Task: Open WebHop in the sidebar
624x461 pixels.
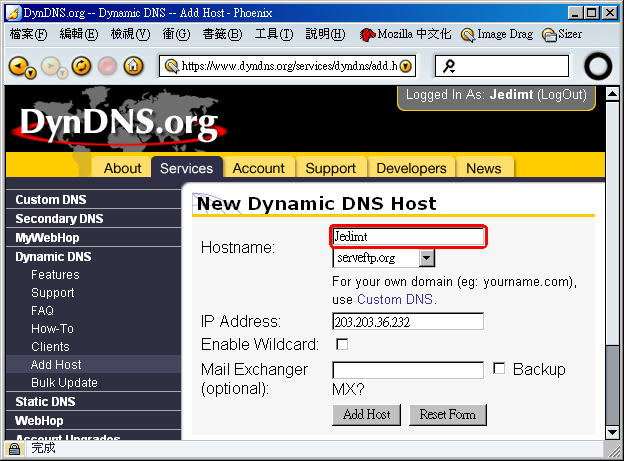Action: (39, 421)
